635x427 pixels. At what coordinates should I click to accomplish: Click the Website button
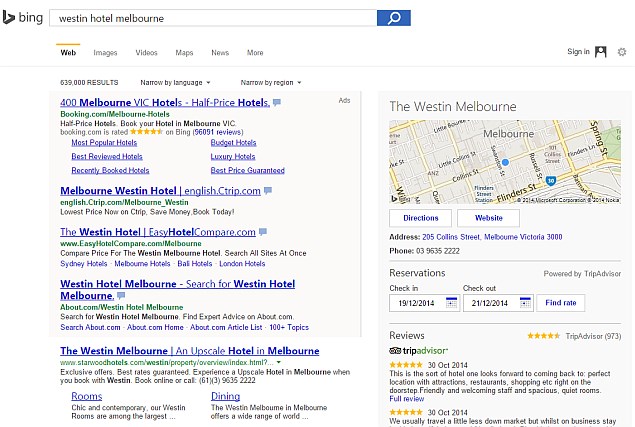tap(488, 218)
